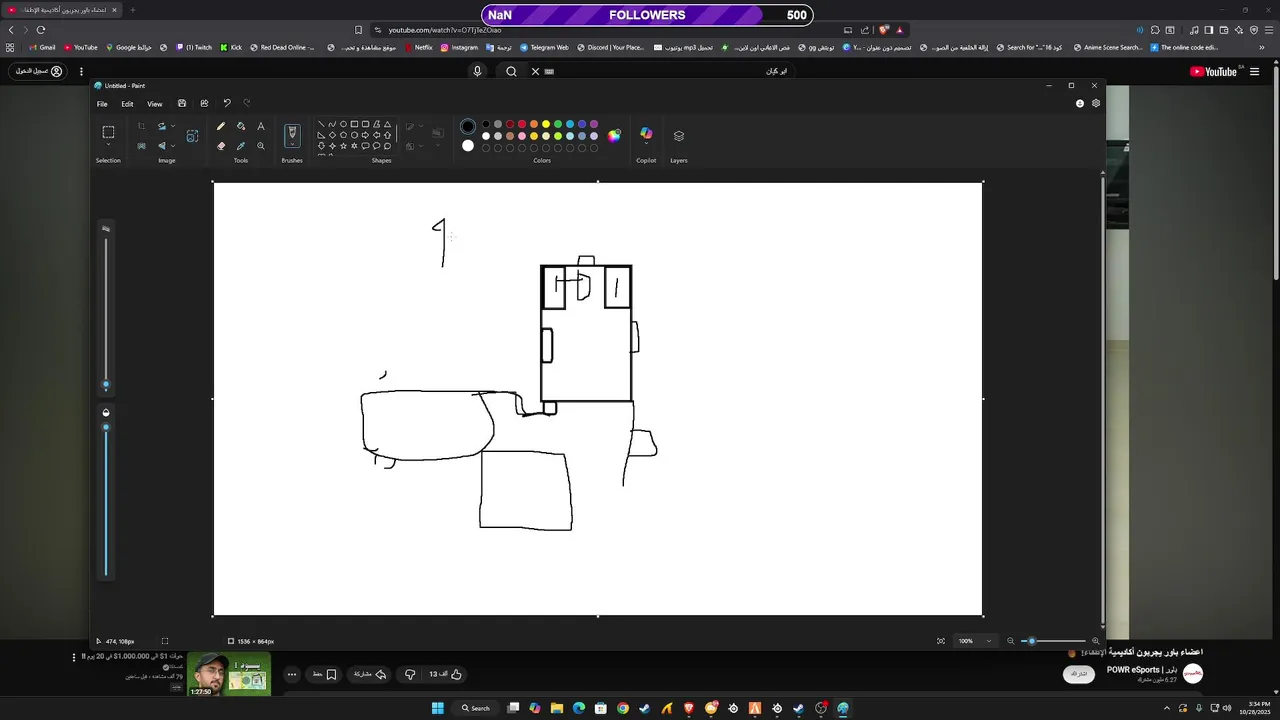Click the Save icon in Paint

pos(182,103)
